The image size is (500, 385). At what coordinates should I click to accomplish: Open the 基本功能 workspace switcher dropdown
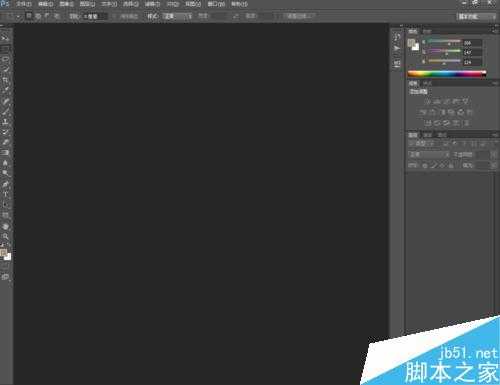click(x=476, y=16)
